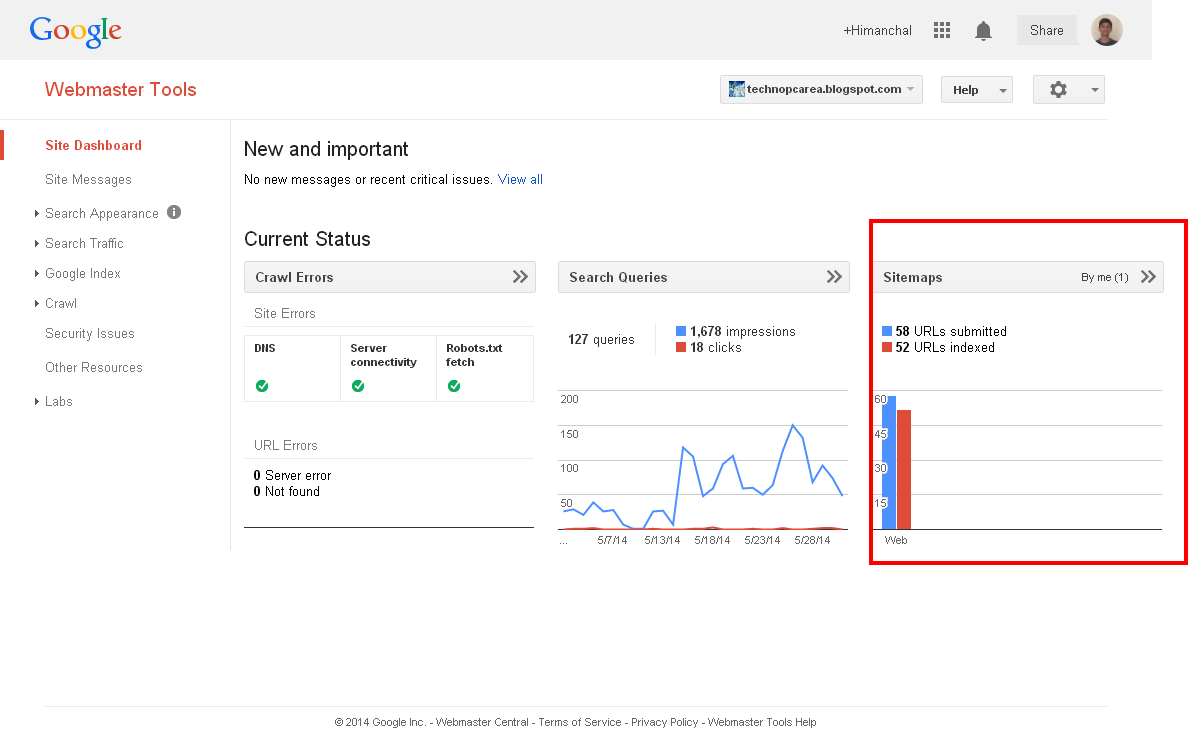Open the Google apps grid icon
The width and height of the screenshot is (1194, 732).
[x=942, y=30]
